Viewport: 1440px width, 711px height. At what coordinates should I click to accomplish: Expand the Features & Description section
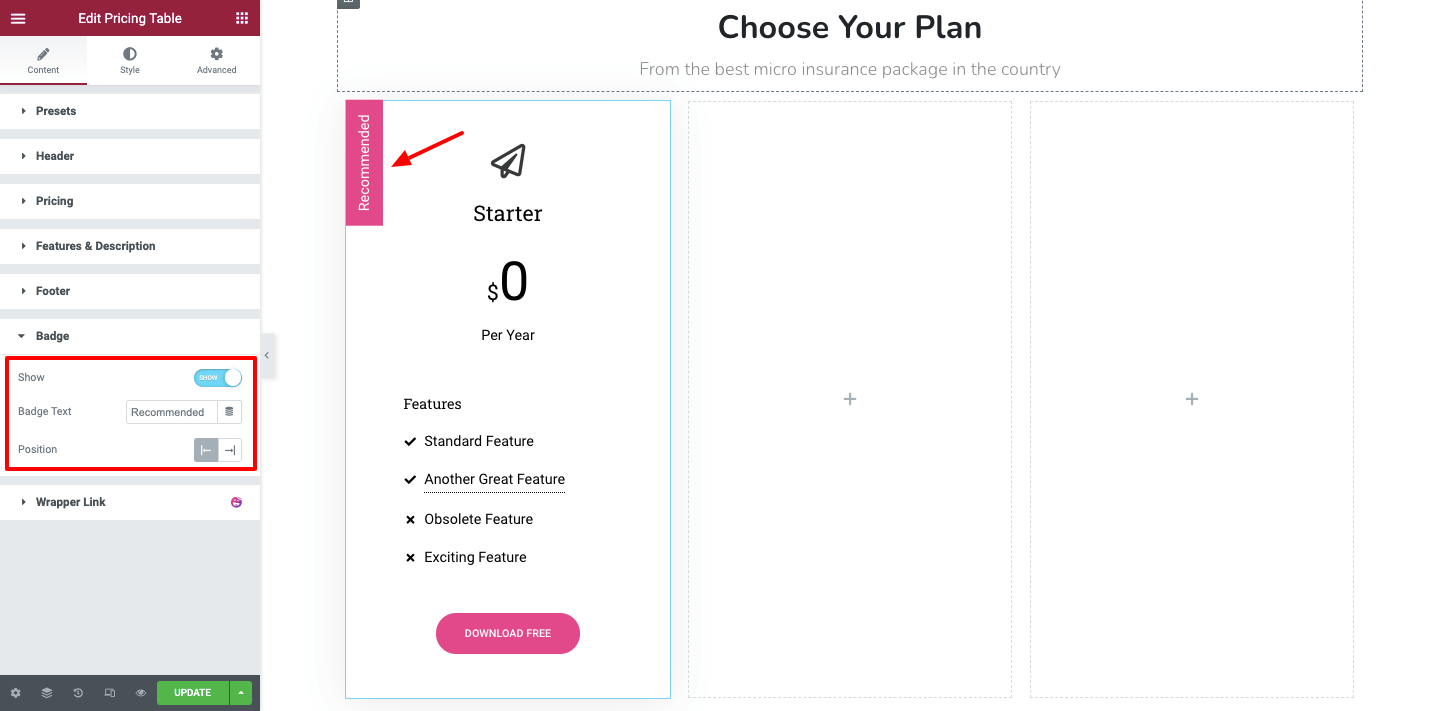click(95, 246)
